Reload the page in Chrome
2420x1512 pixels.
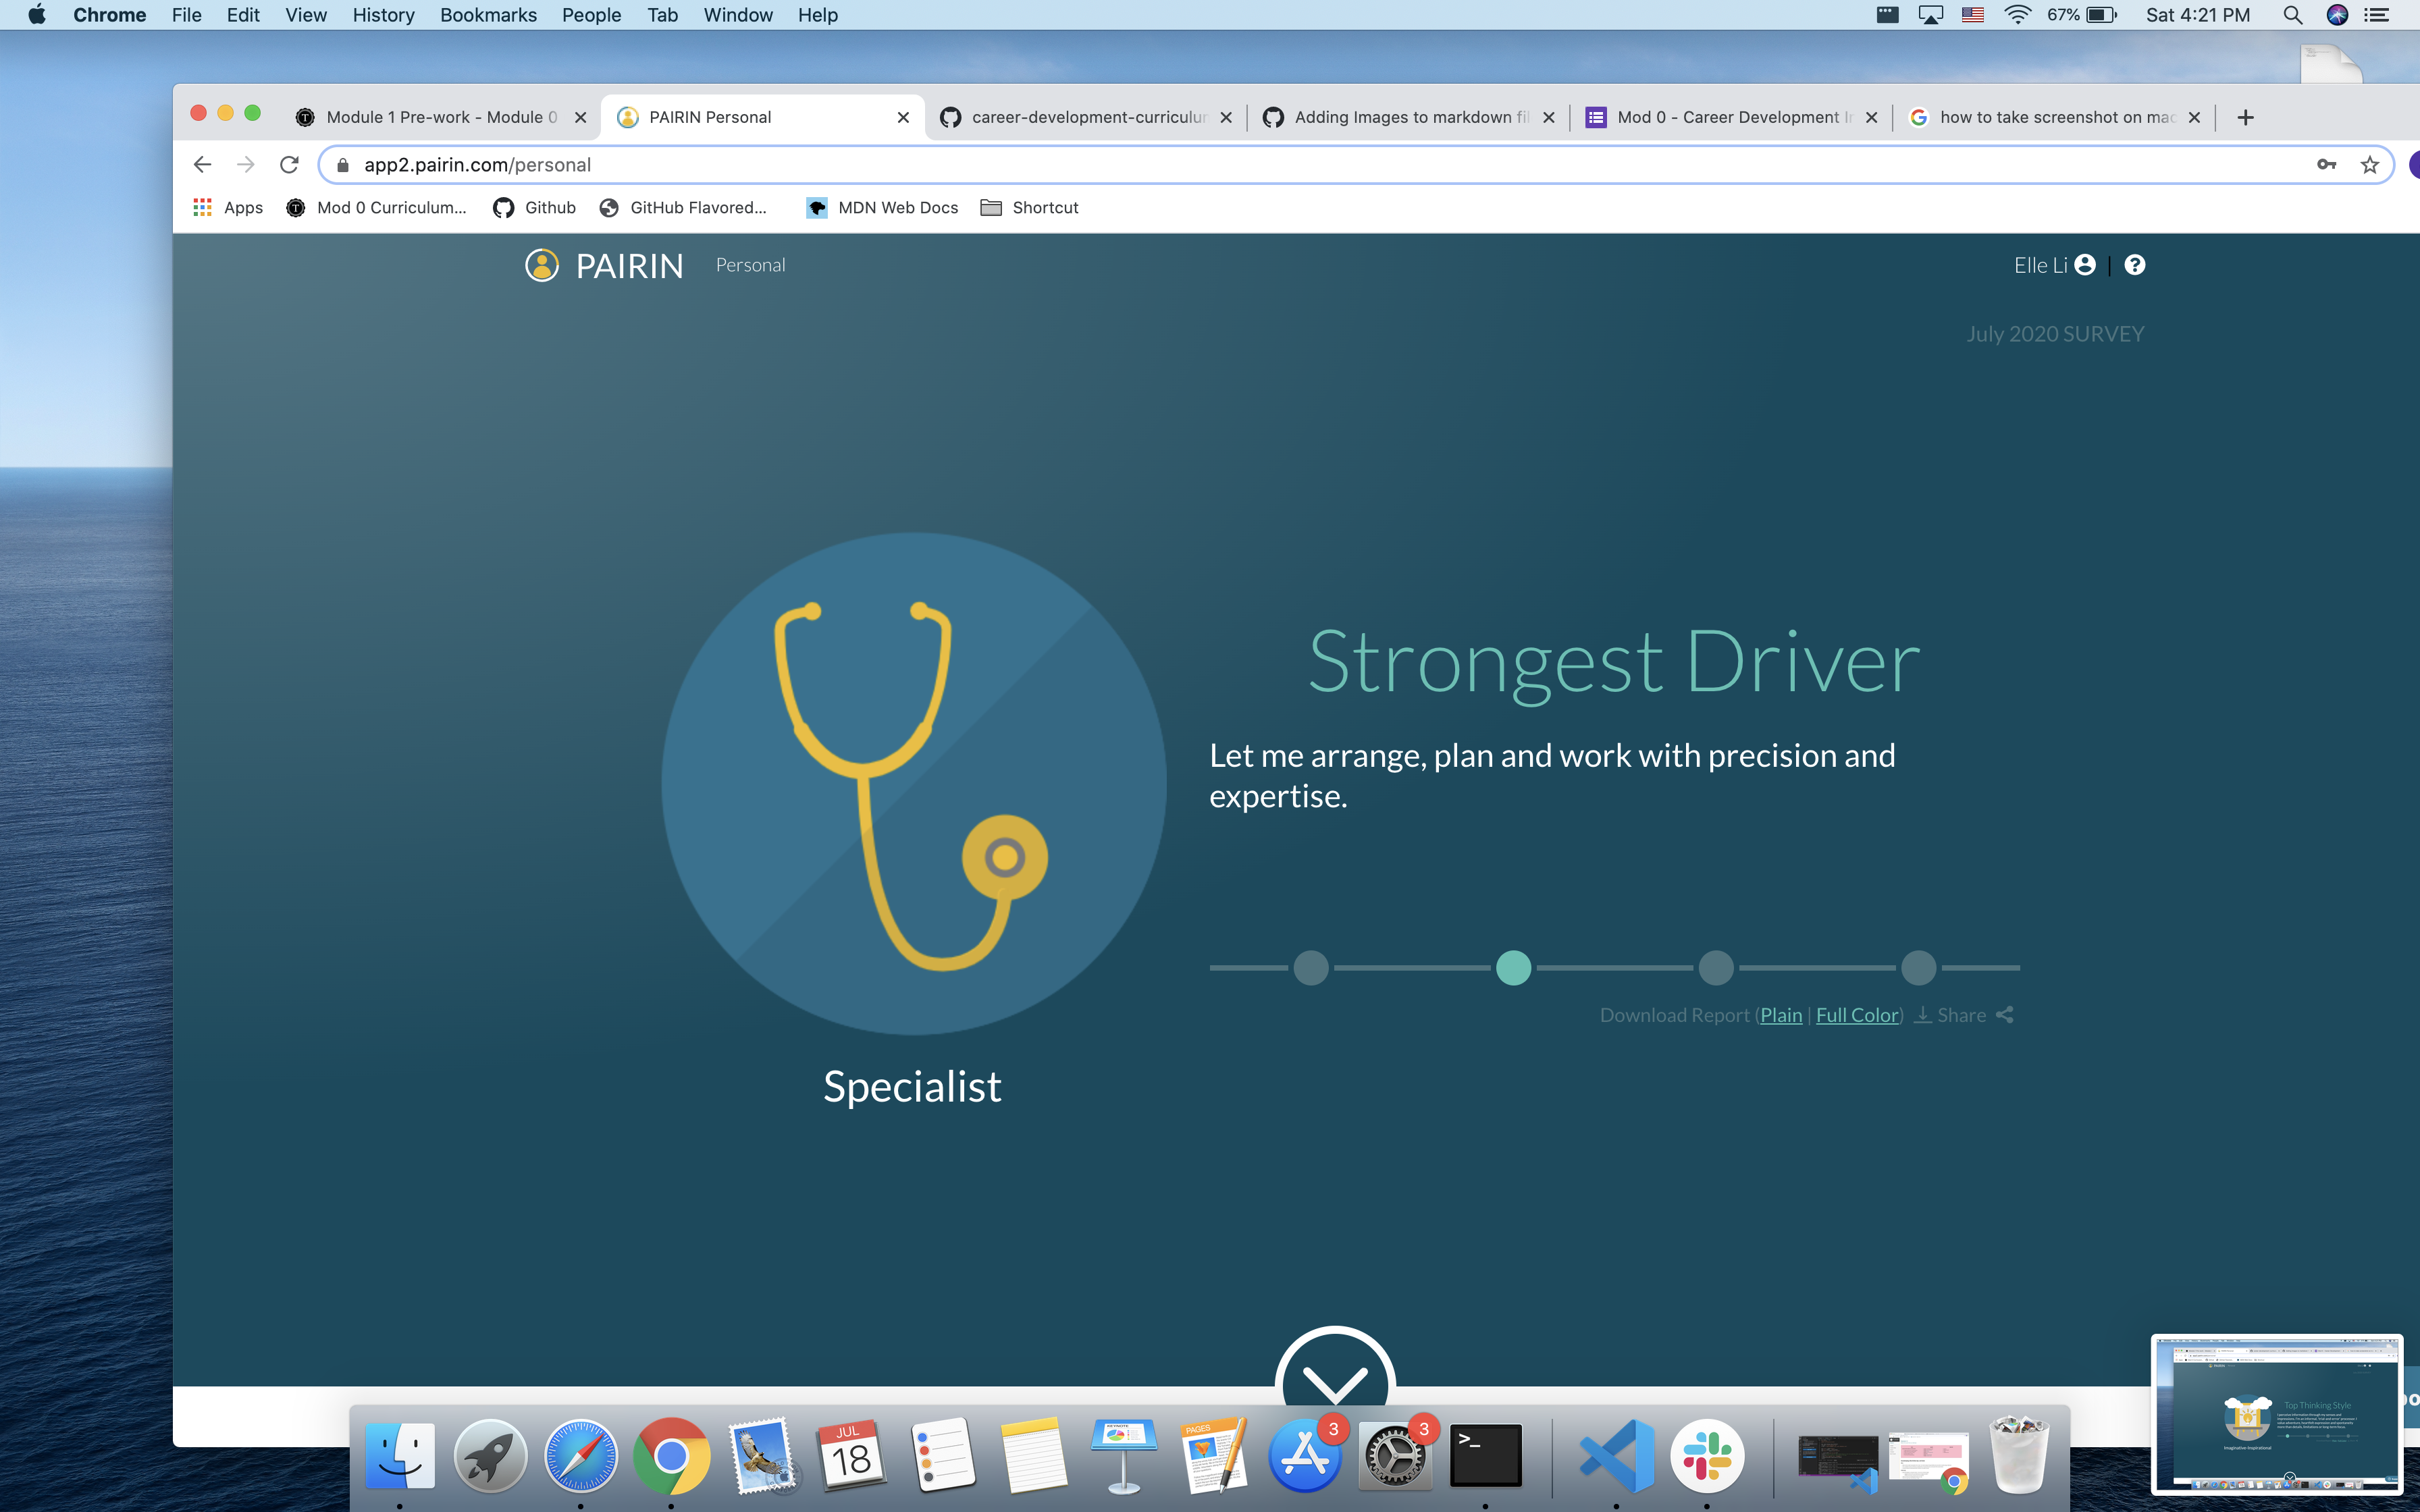290,165
